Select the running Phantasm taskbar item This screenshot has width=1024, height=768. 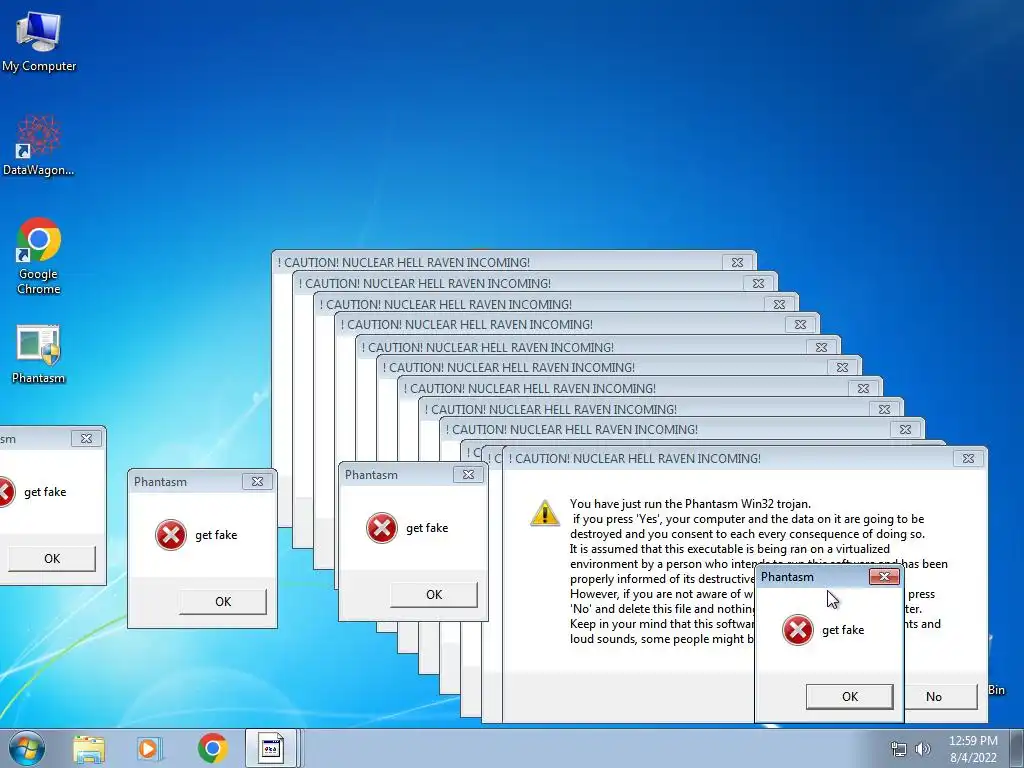point(271,748)
